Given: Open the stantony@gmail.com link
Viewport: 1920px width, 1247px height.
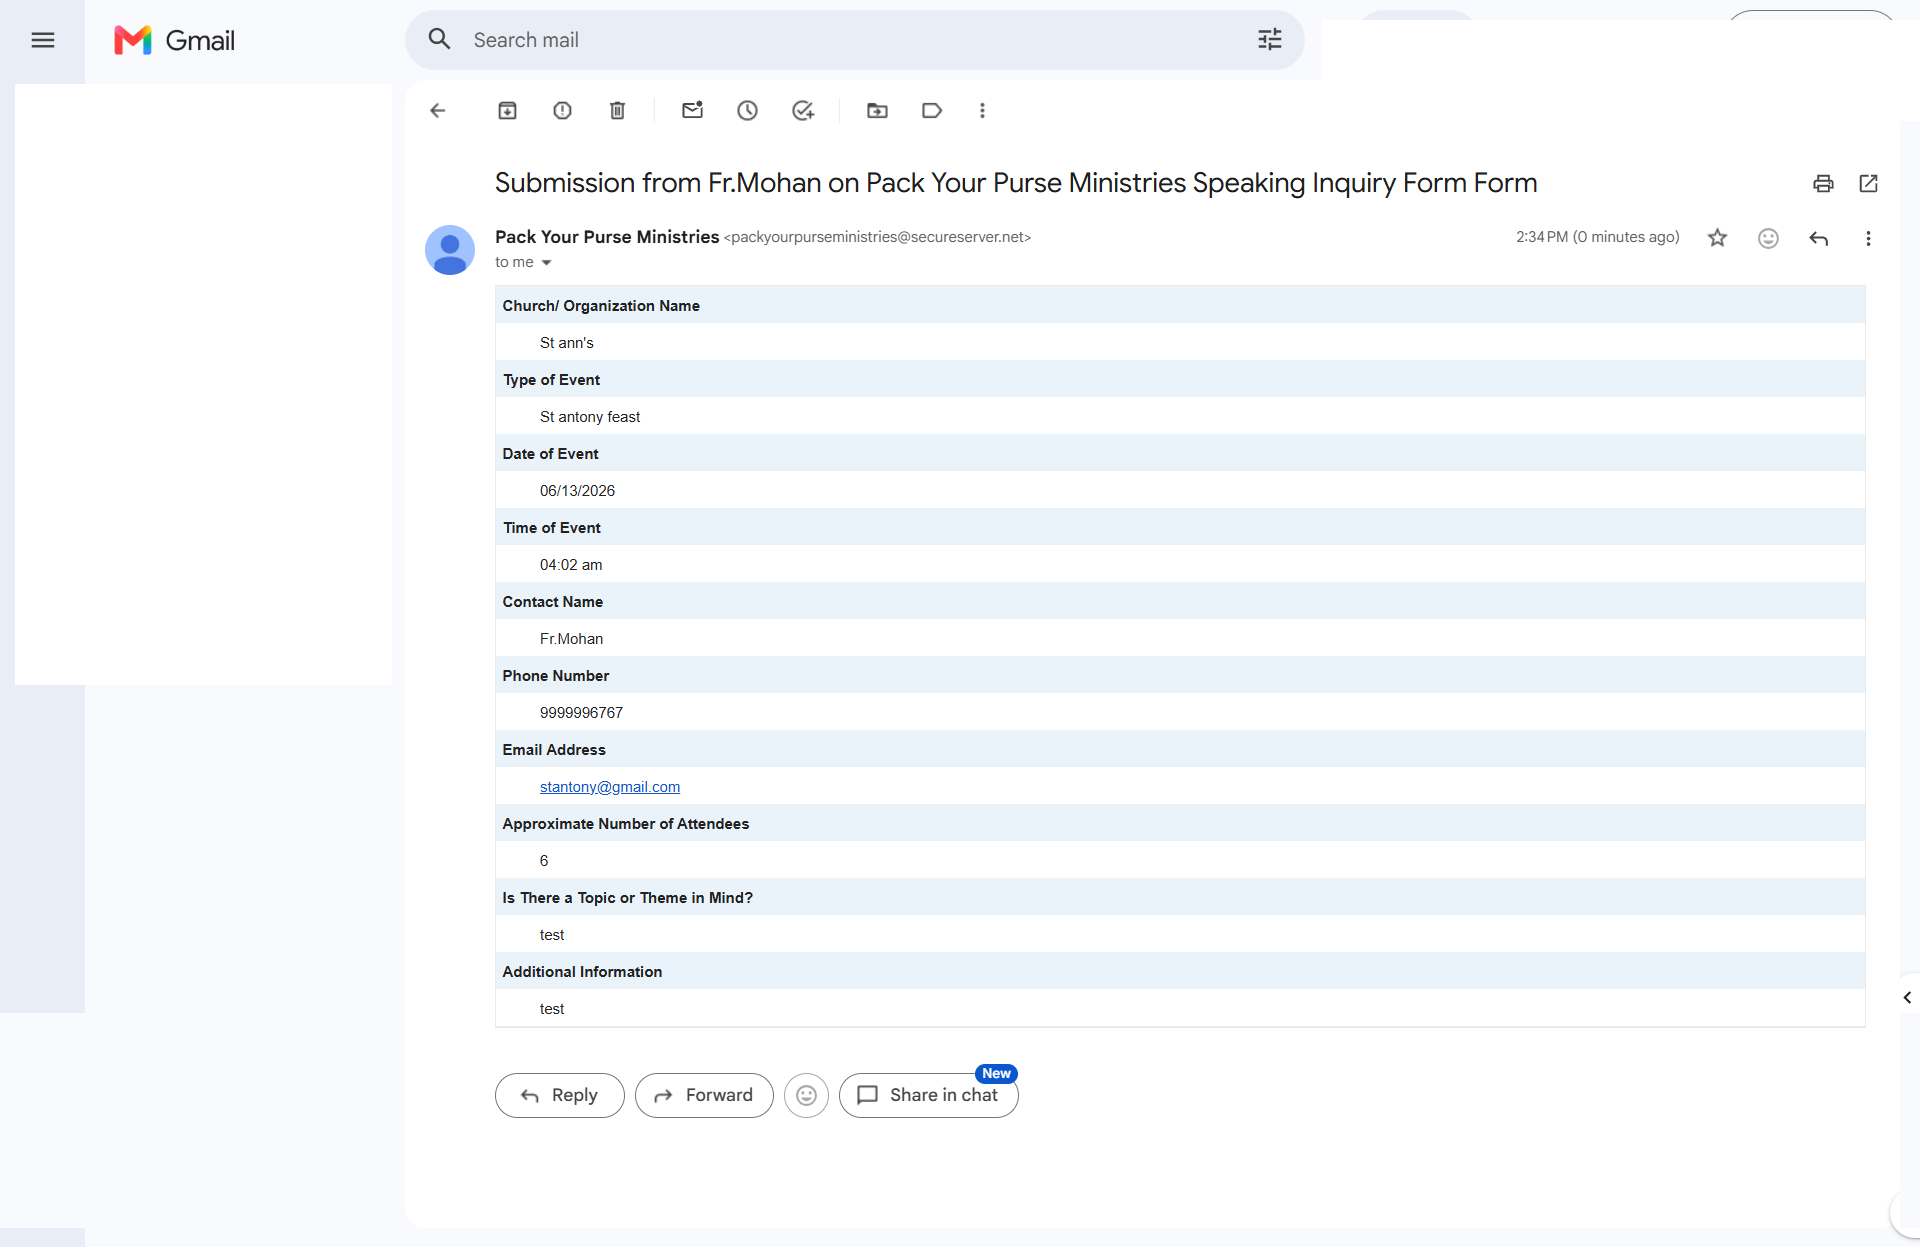Looking at the screenshot, I should coord(610,787).
